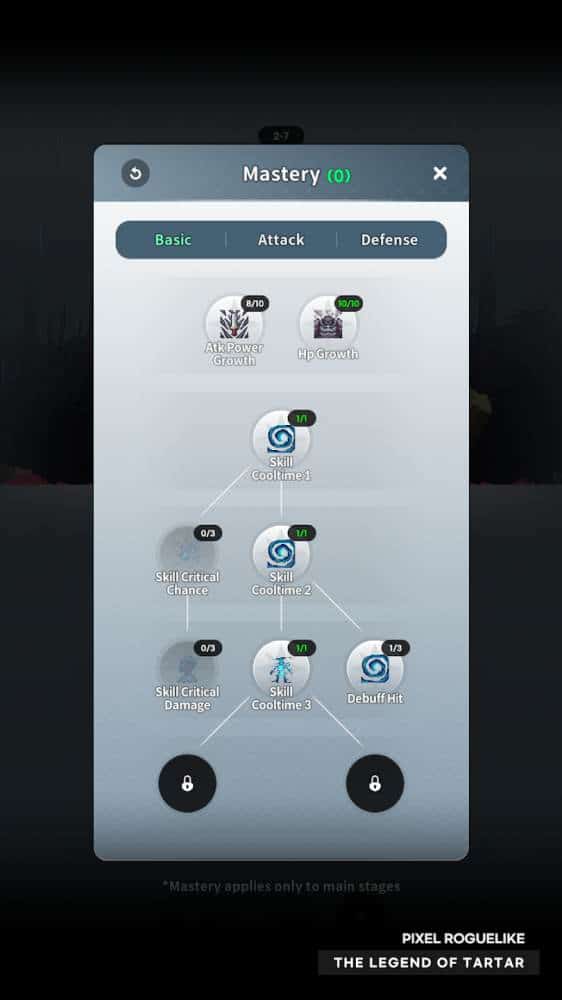Tap the Skill Cooltime 1 node
The image size is (562, 1000).
coord(281,439)
